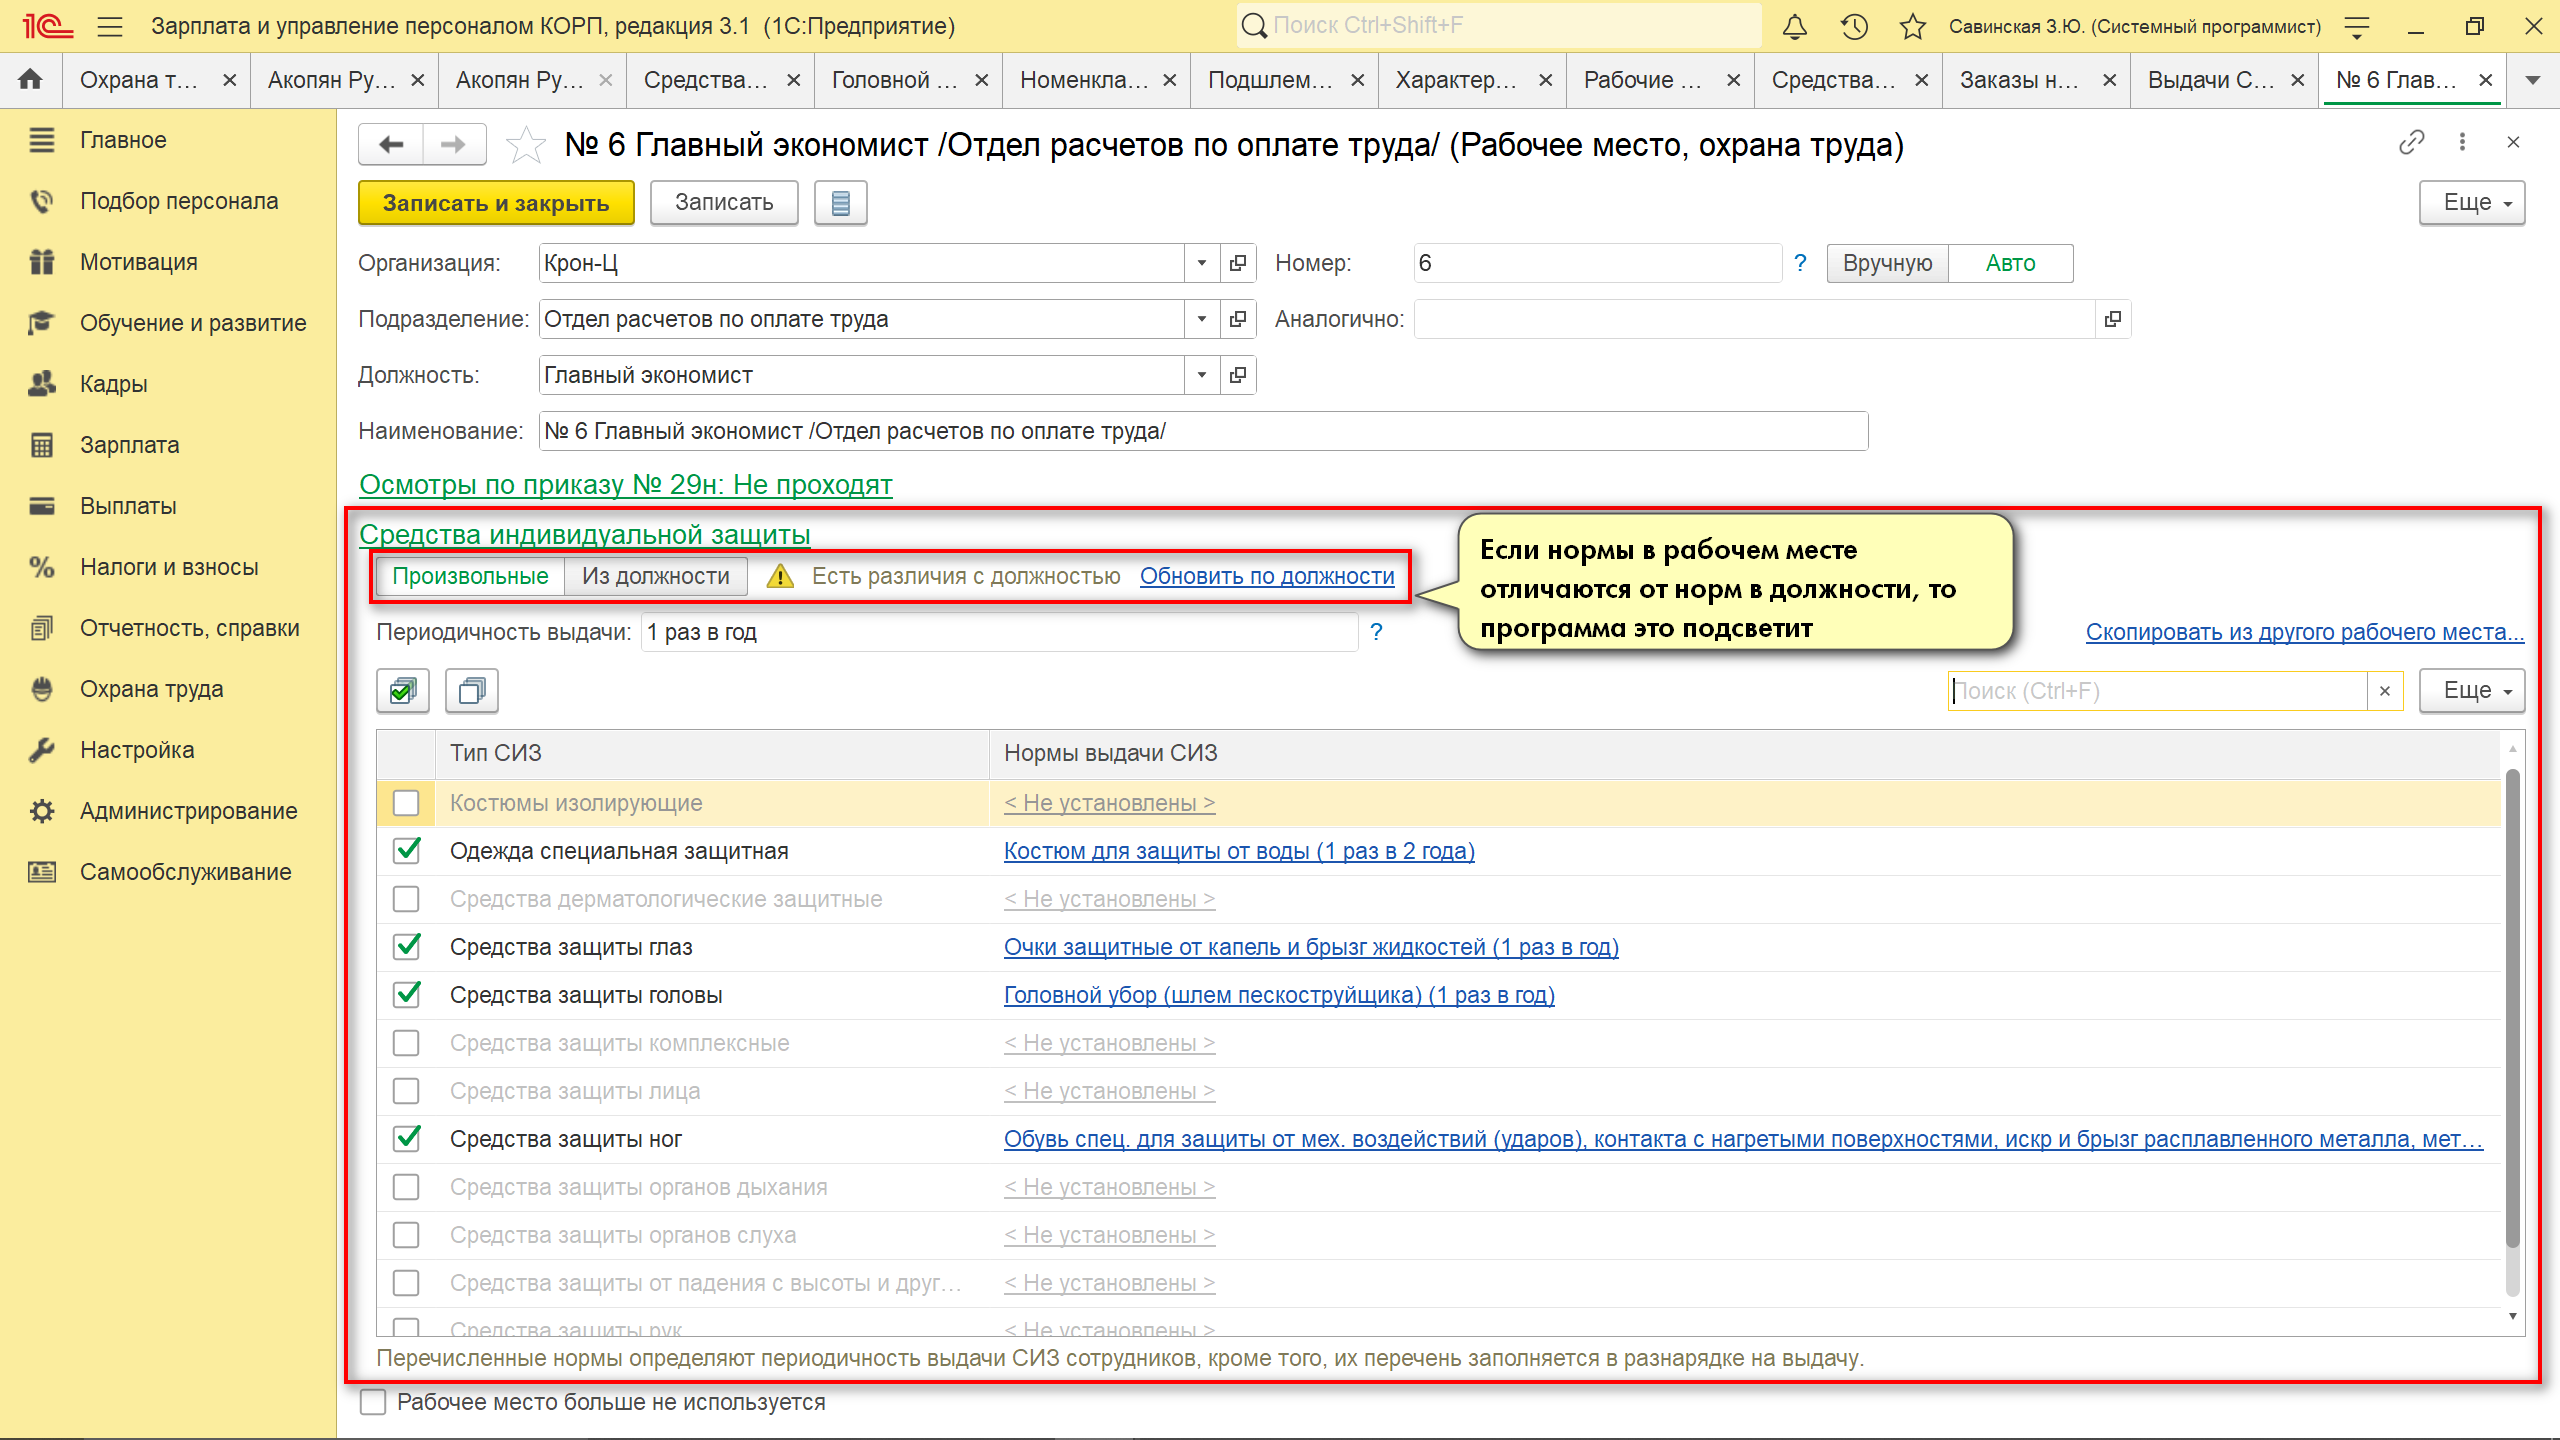Click Обновить по должности link
The width and height of the screenshot is (2560, 1440).
click(1267, 576)
